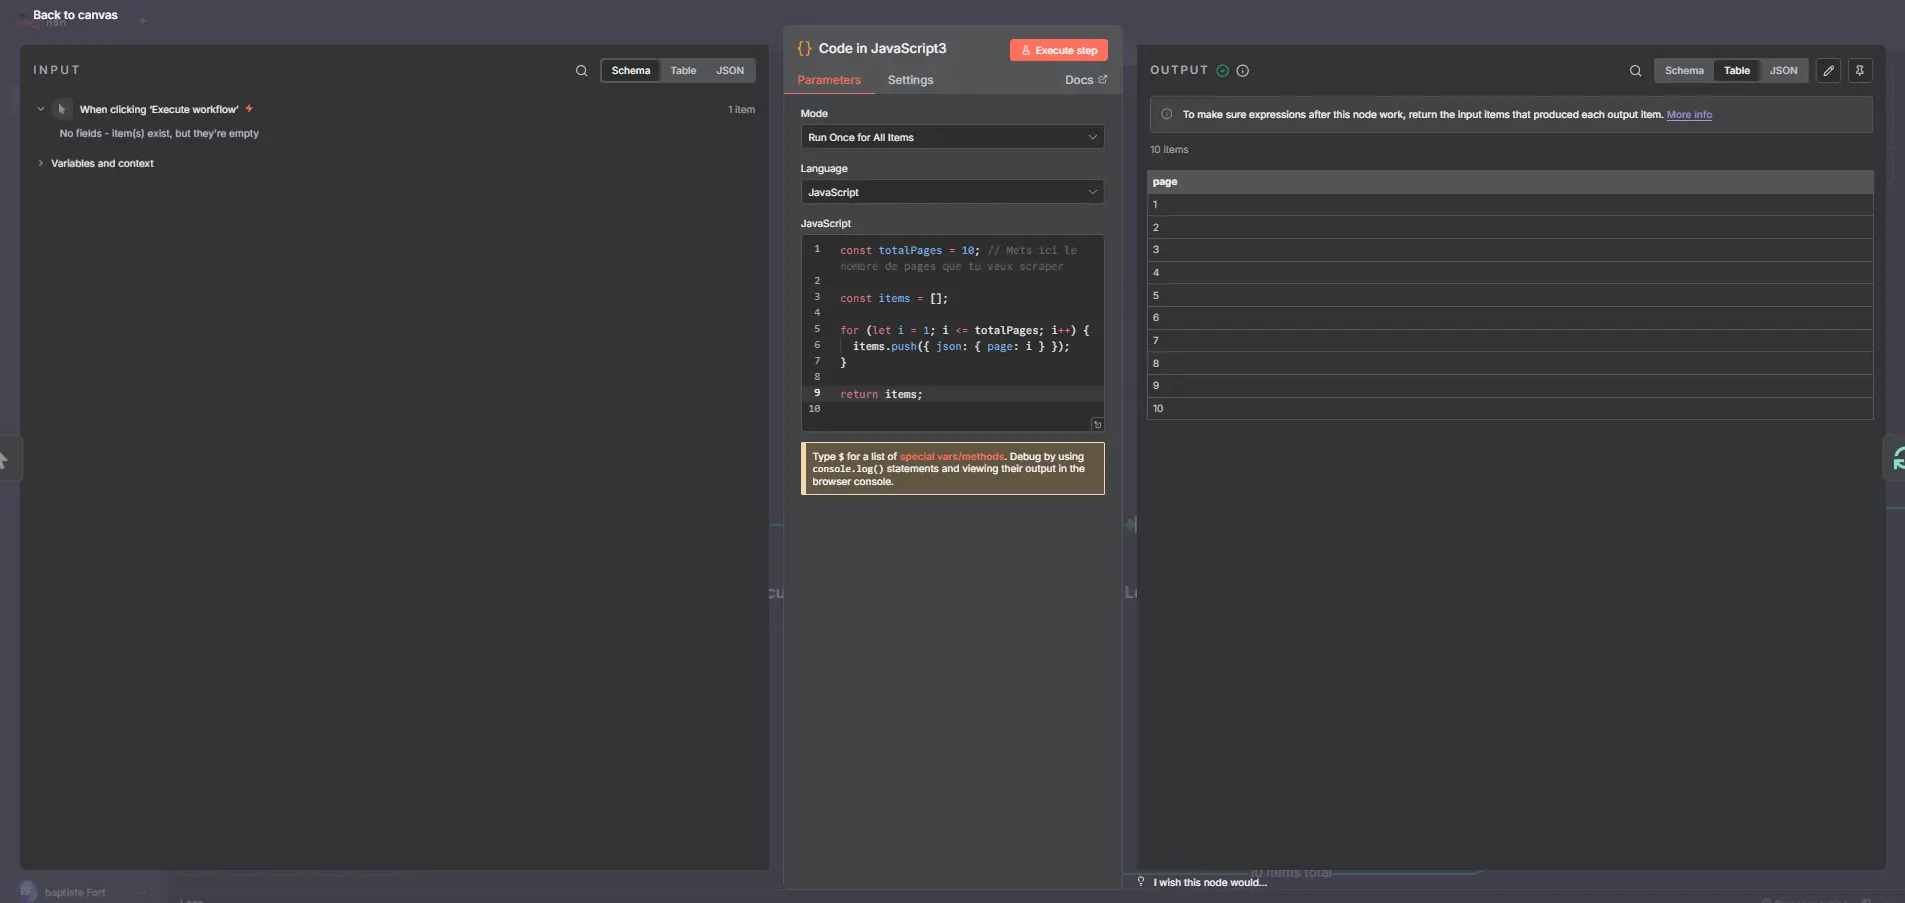This screenshot has width=1905, height=903.
Task: Search the output panel data
Action: click(1635, 71)
